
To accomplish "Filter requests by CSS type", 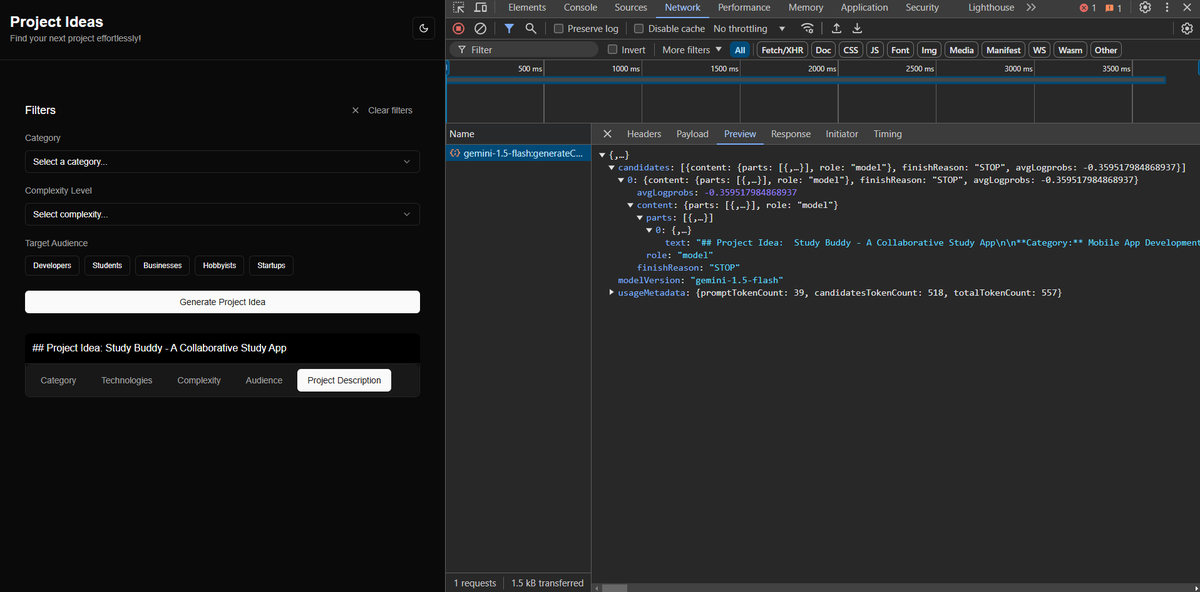I will pos(851,50).
